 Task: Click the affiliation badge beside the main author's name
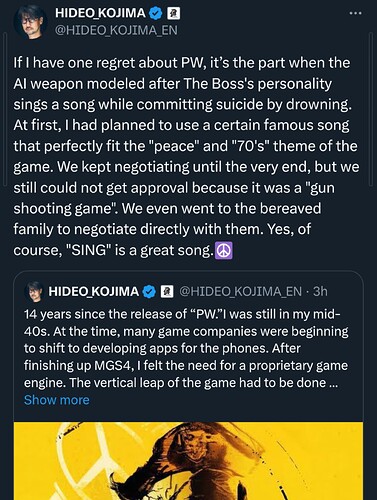[x=173, y=13]
